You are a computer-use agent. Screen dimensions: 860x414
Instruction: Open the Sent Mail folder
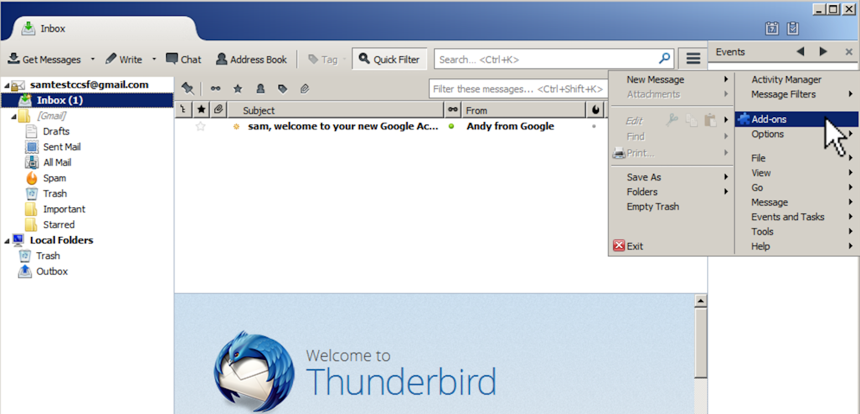[61, 147]
